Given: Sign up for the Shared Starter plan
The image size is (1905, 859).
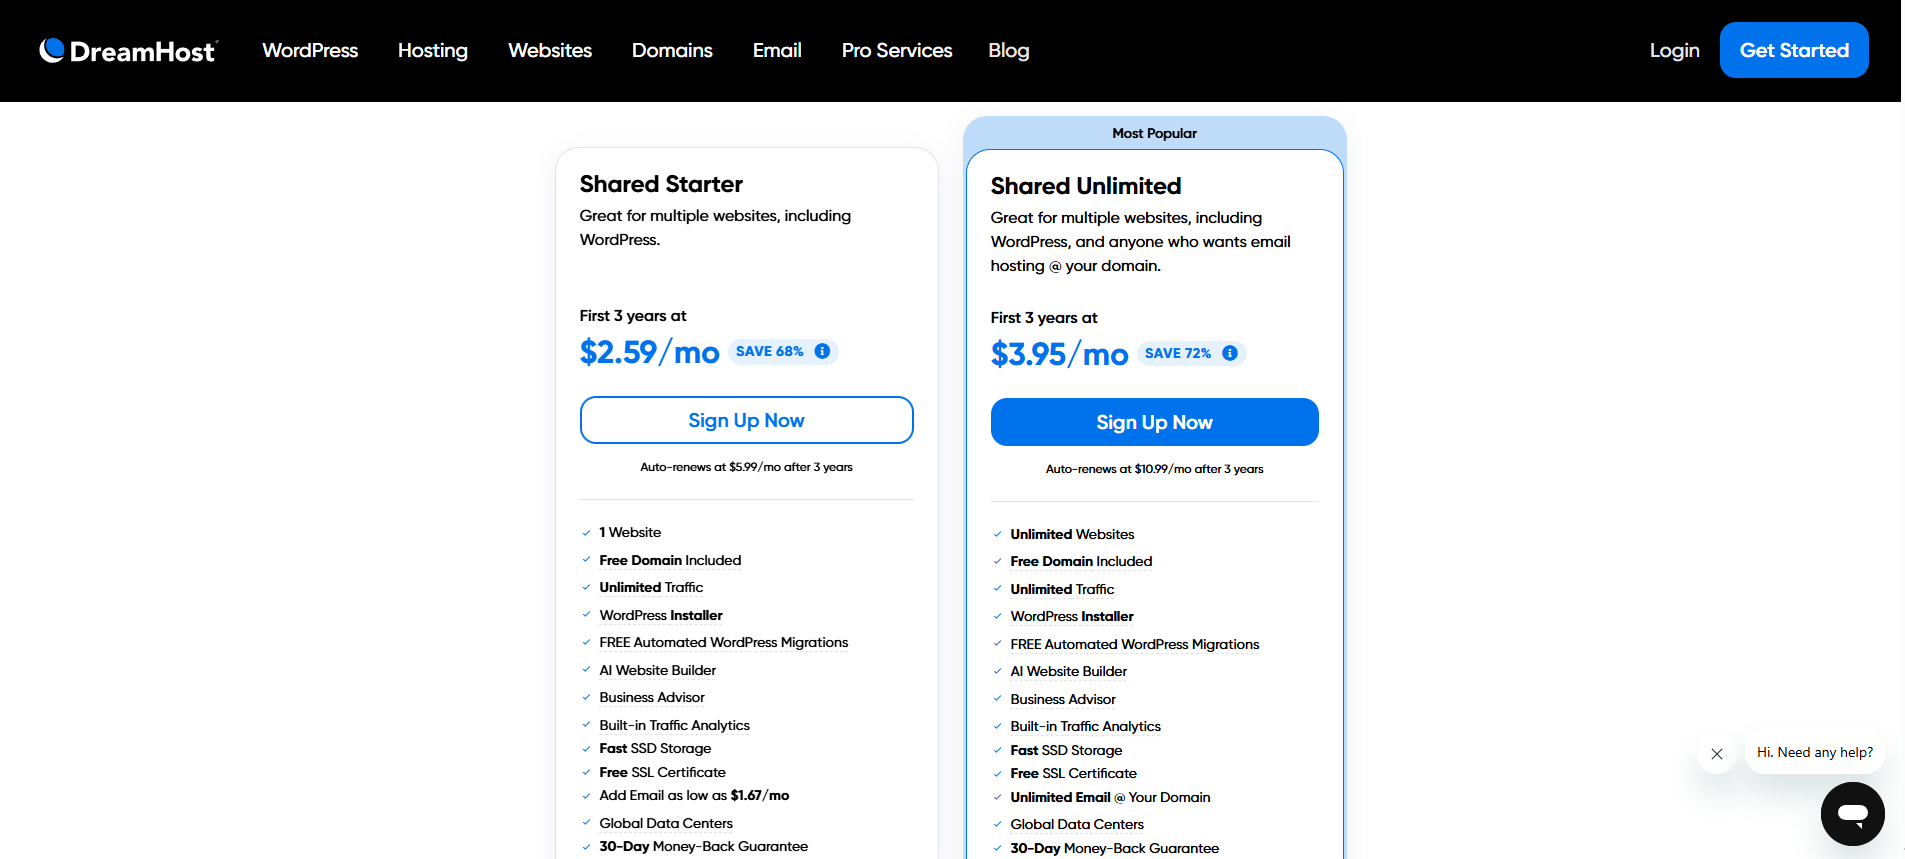Looking at the screenshot, I should [x=746, y=420].
